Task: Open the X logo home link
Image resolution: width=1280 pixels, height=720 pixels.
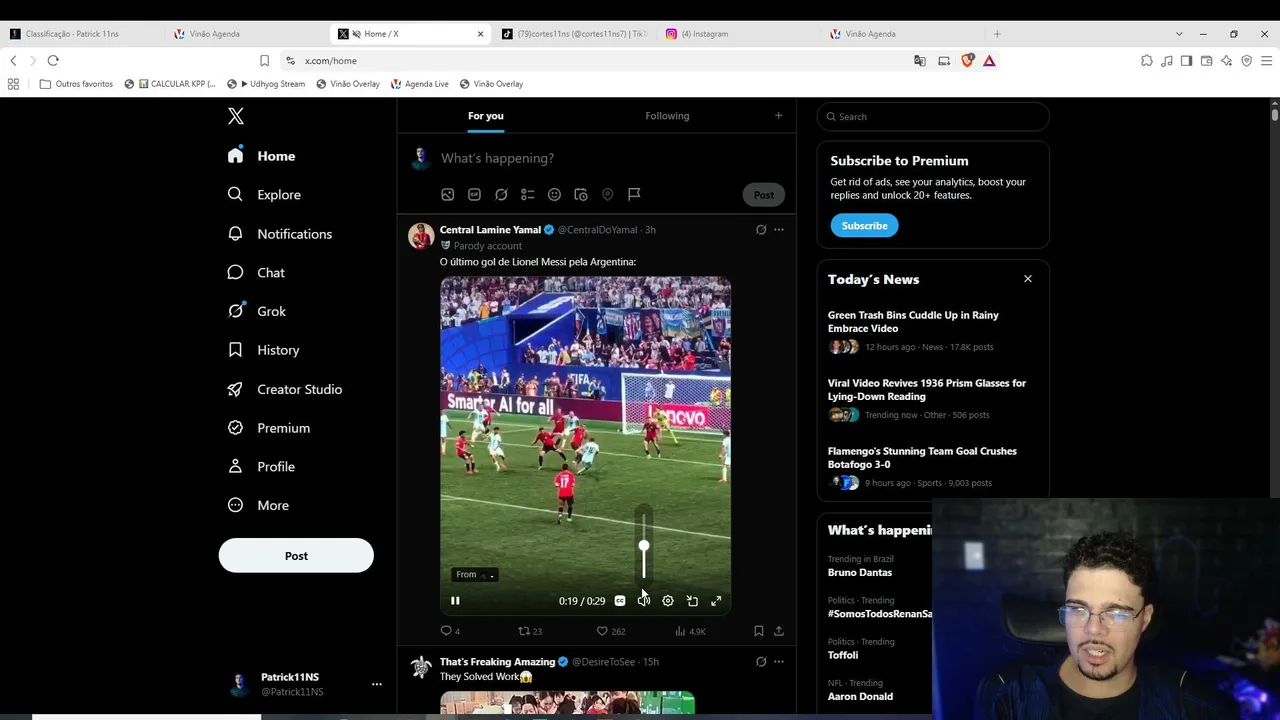Action: pyautogui.click(x=236, y=116)
